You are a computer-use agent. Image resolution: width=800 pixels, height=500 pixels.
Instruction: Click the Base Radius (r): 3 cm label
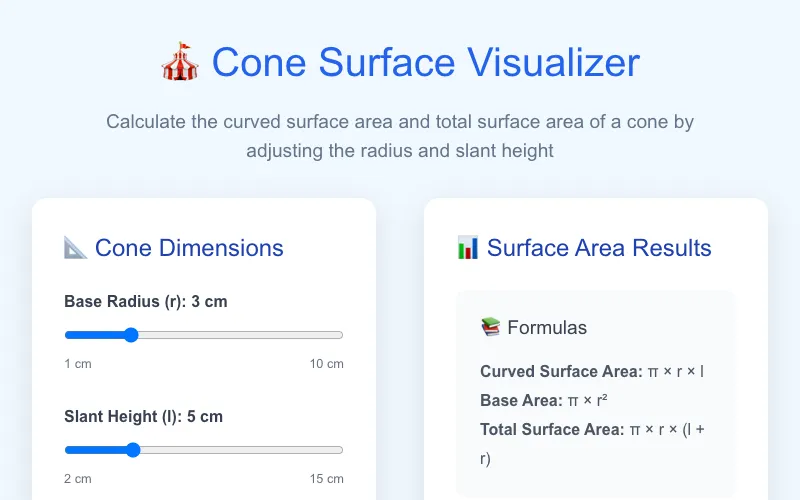point(146,302)
